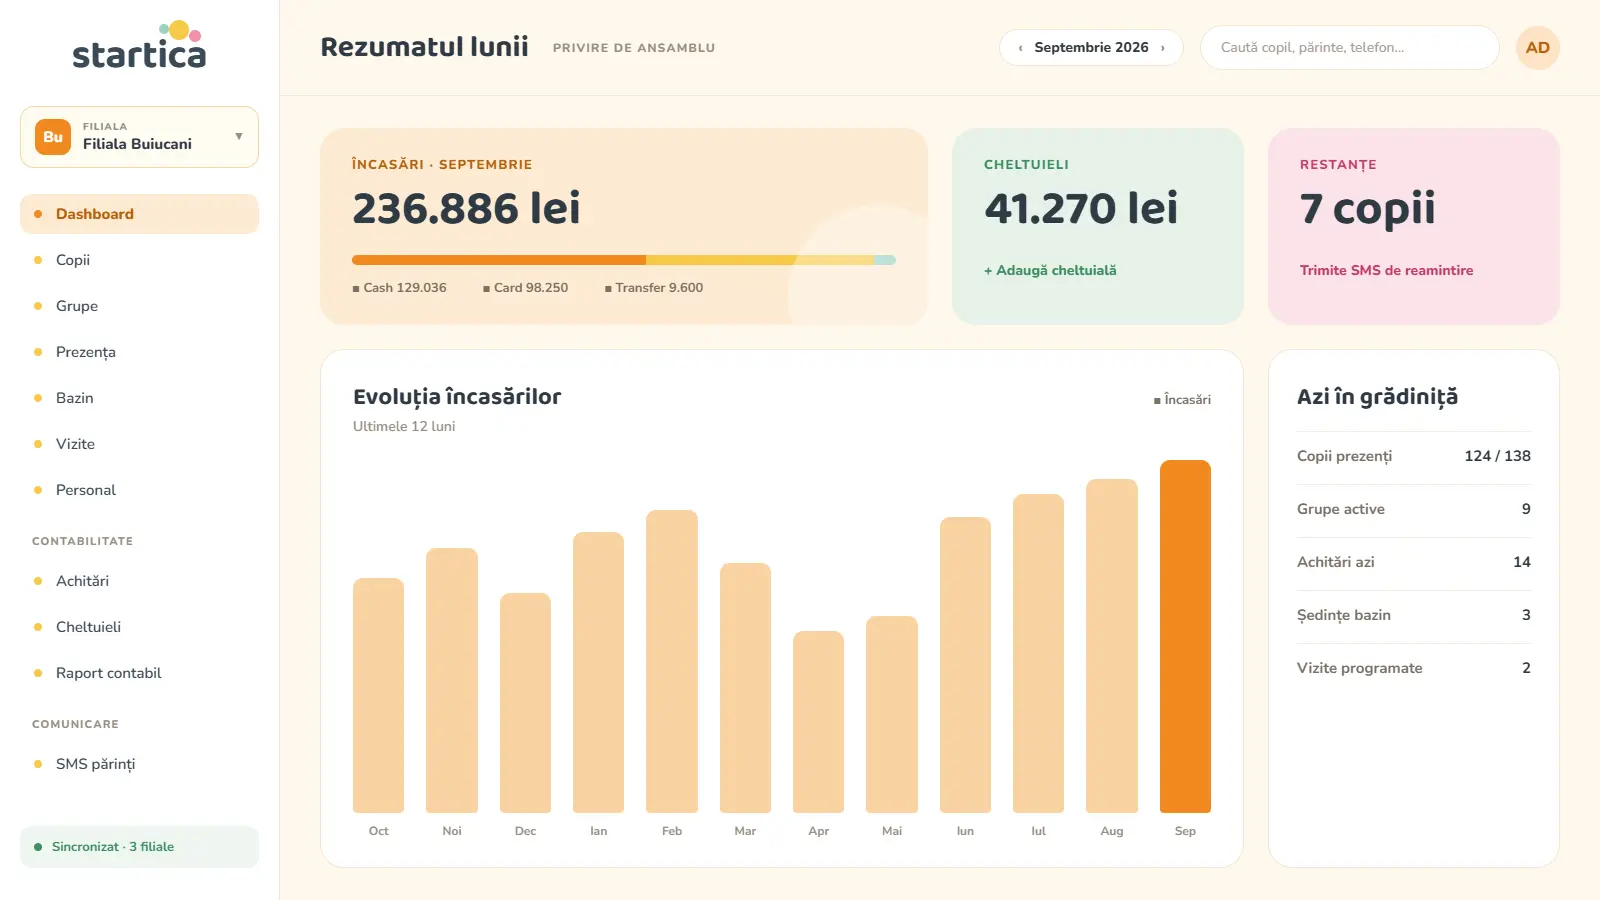Click the Ședințe bazin row

click(x=1414, y=615)
